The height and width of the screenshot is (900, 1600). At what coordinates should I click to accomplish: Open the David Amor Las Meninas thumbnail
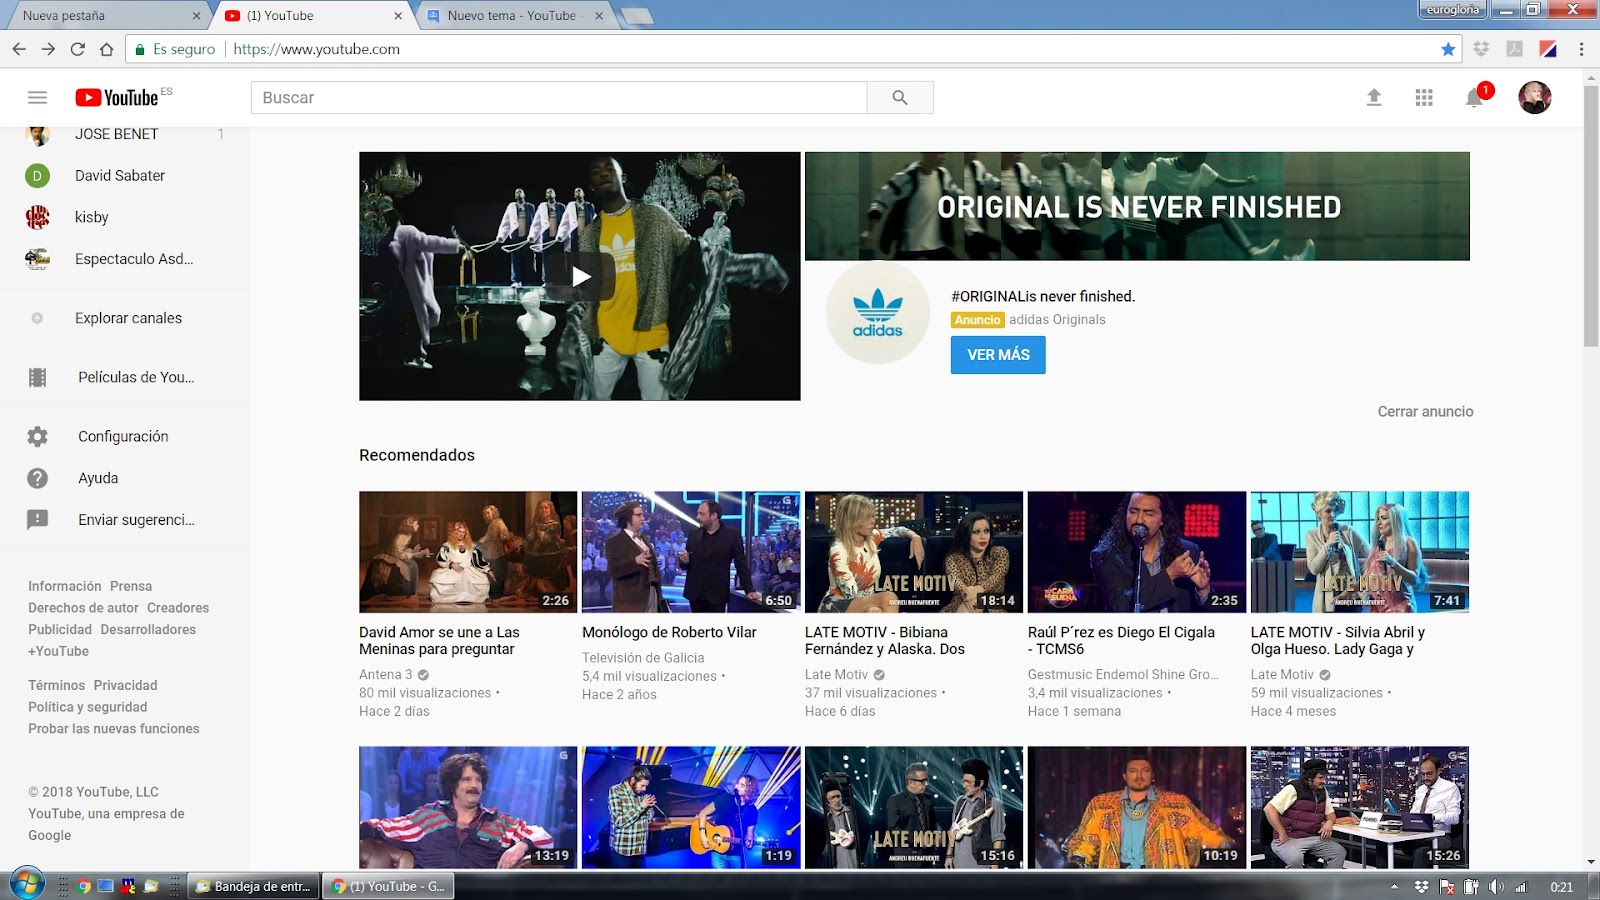[468, 552]
